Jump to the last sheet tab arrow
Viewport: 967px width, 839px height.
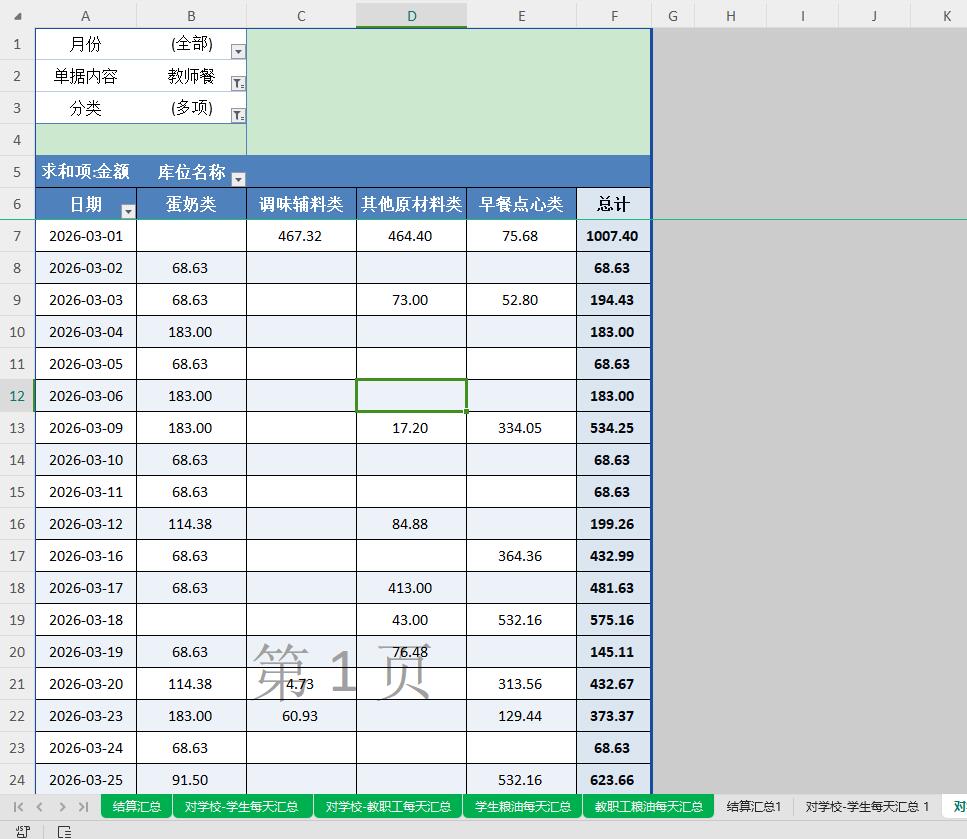[x=83, y=806]
